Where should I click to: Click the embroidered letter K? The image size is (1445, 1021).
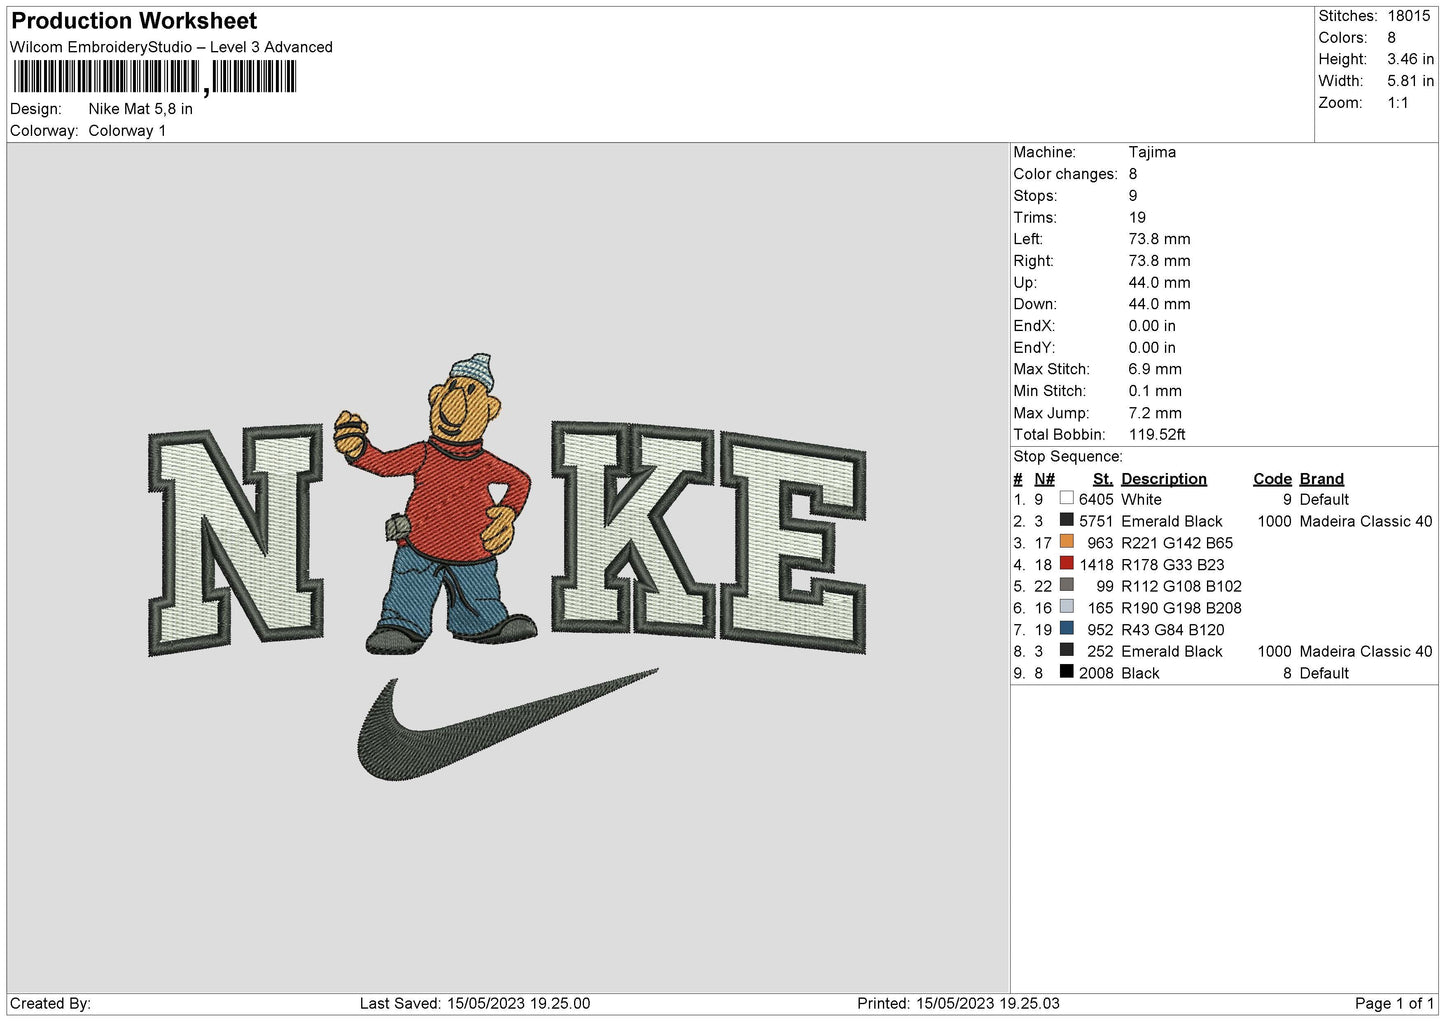point(632,530)
